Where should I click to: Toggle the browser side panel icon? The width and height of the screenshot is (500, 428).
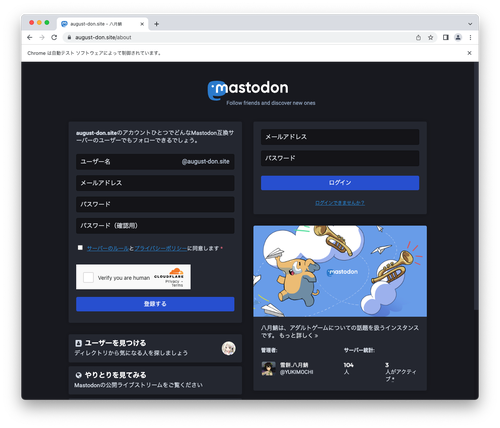point(446,37)
